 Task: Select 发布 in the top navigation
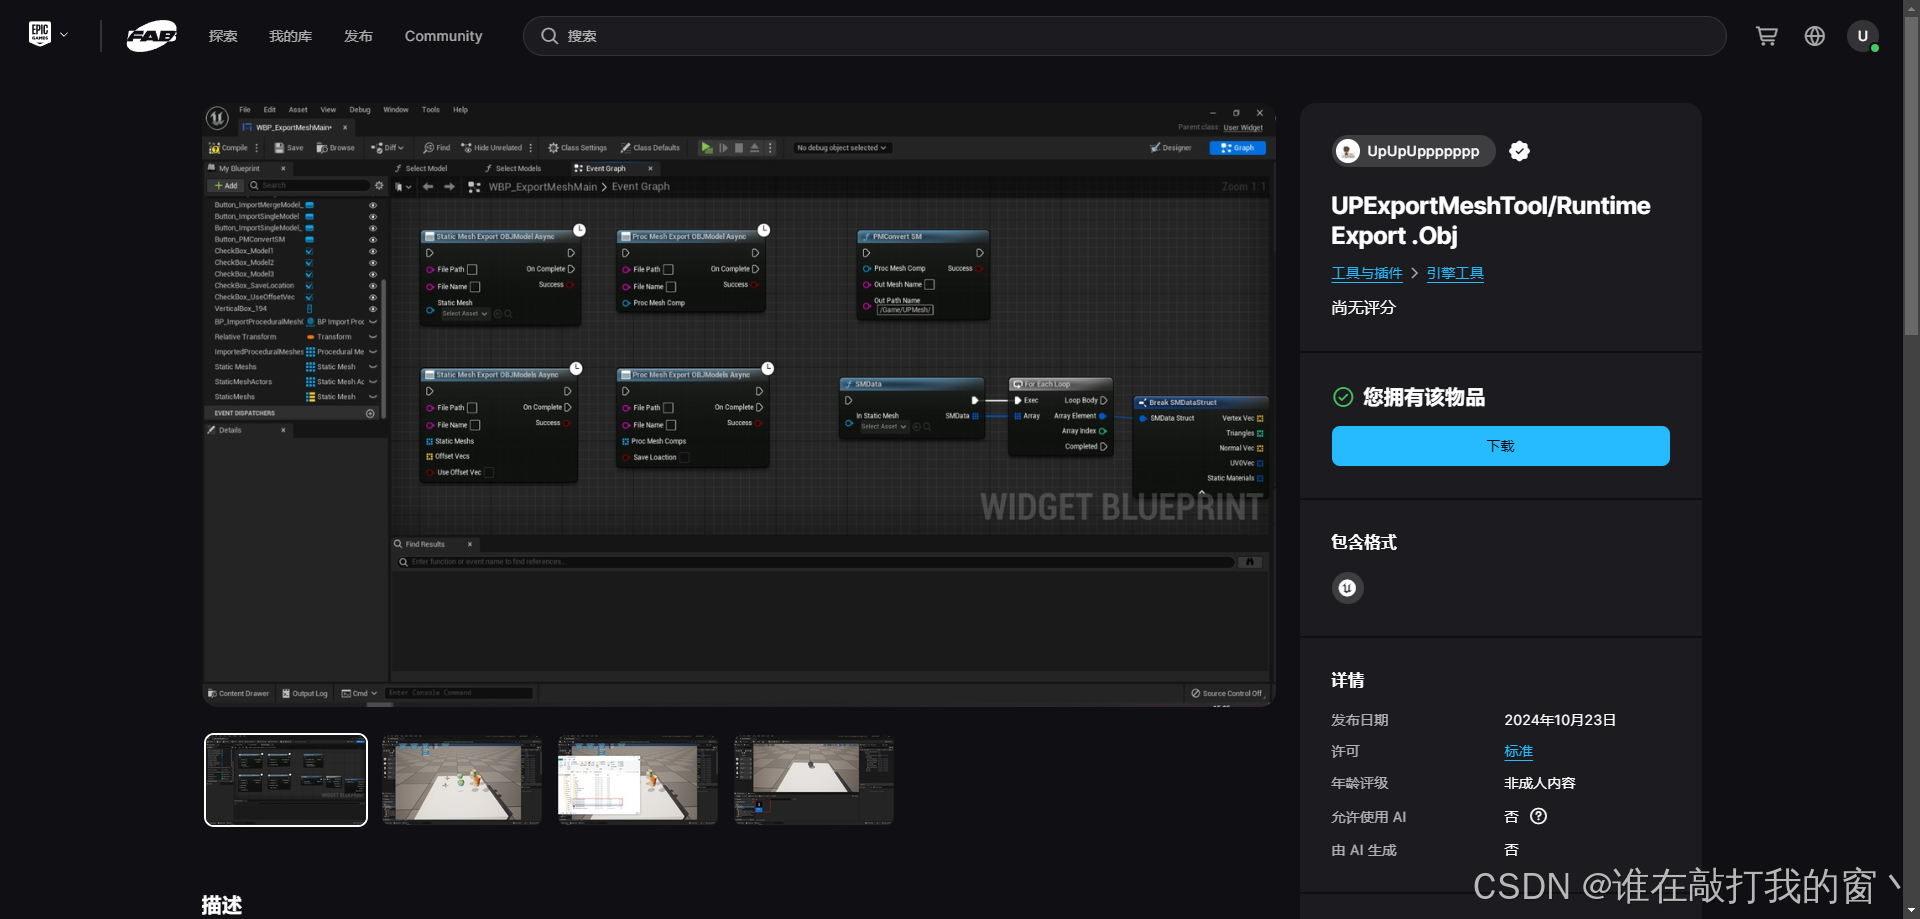358,36
